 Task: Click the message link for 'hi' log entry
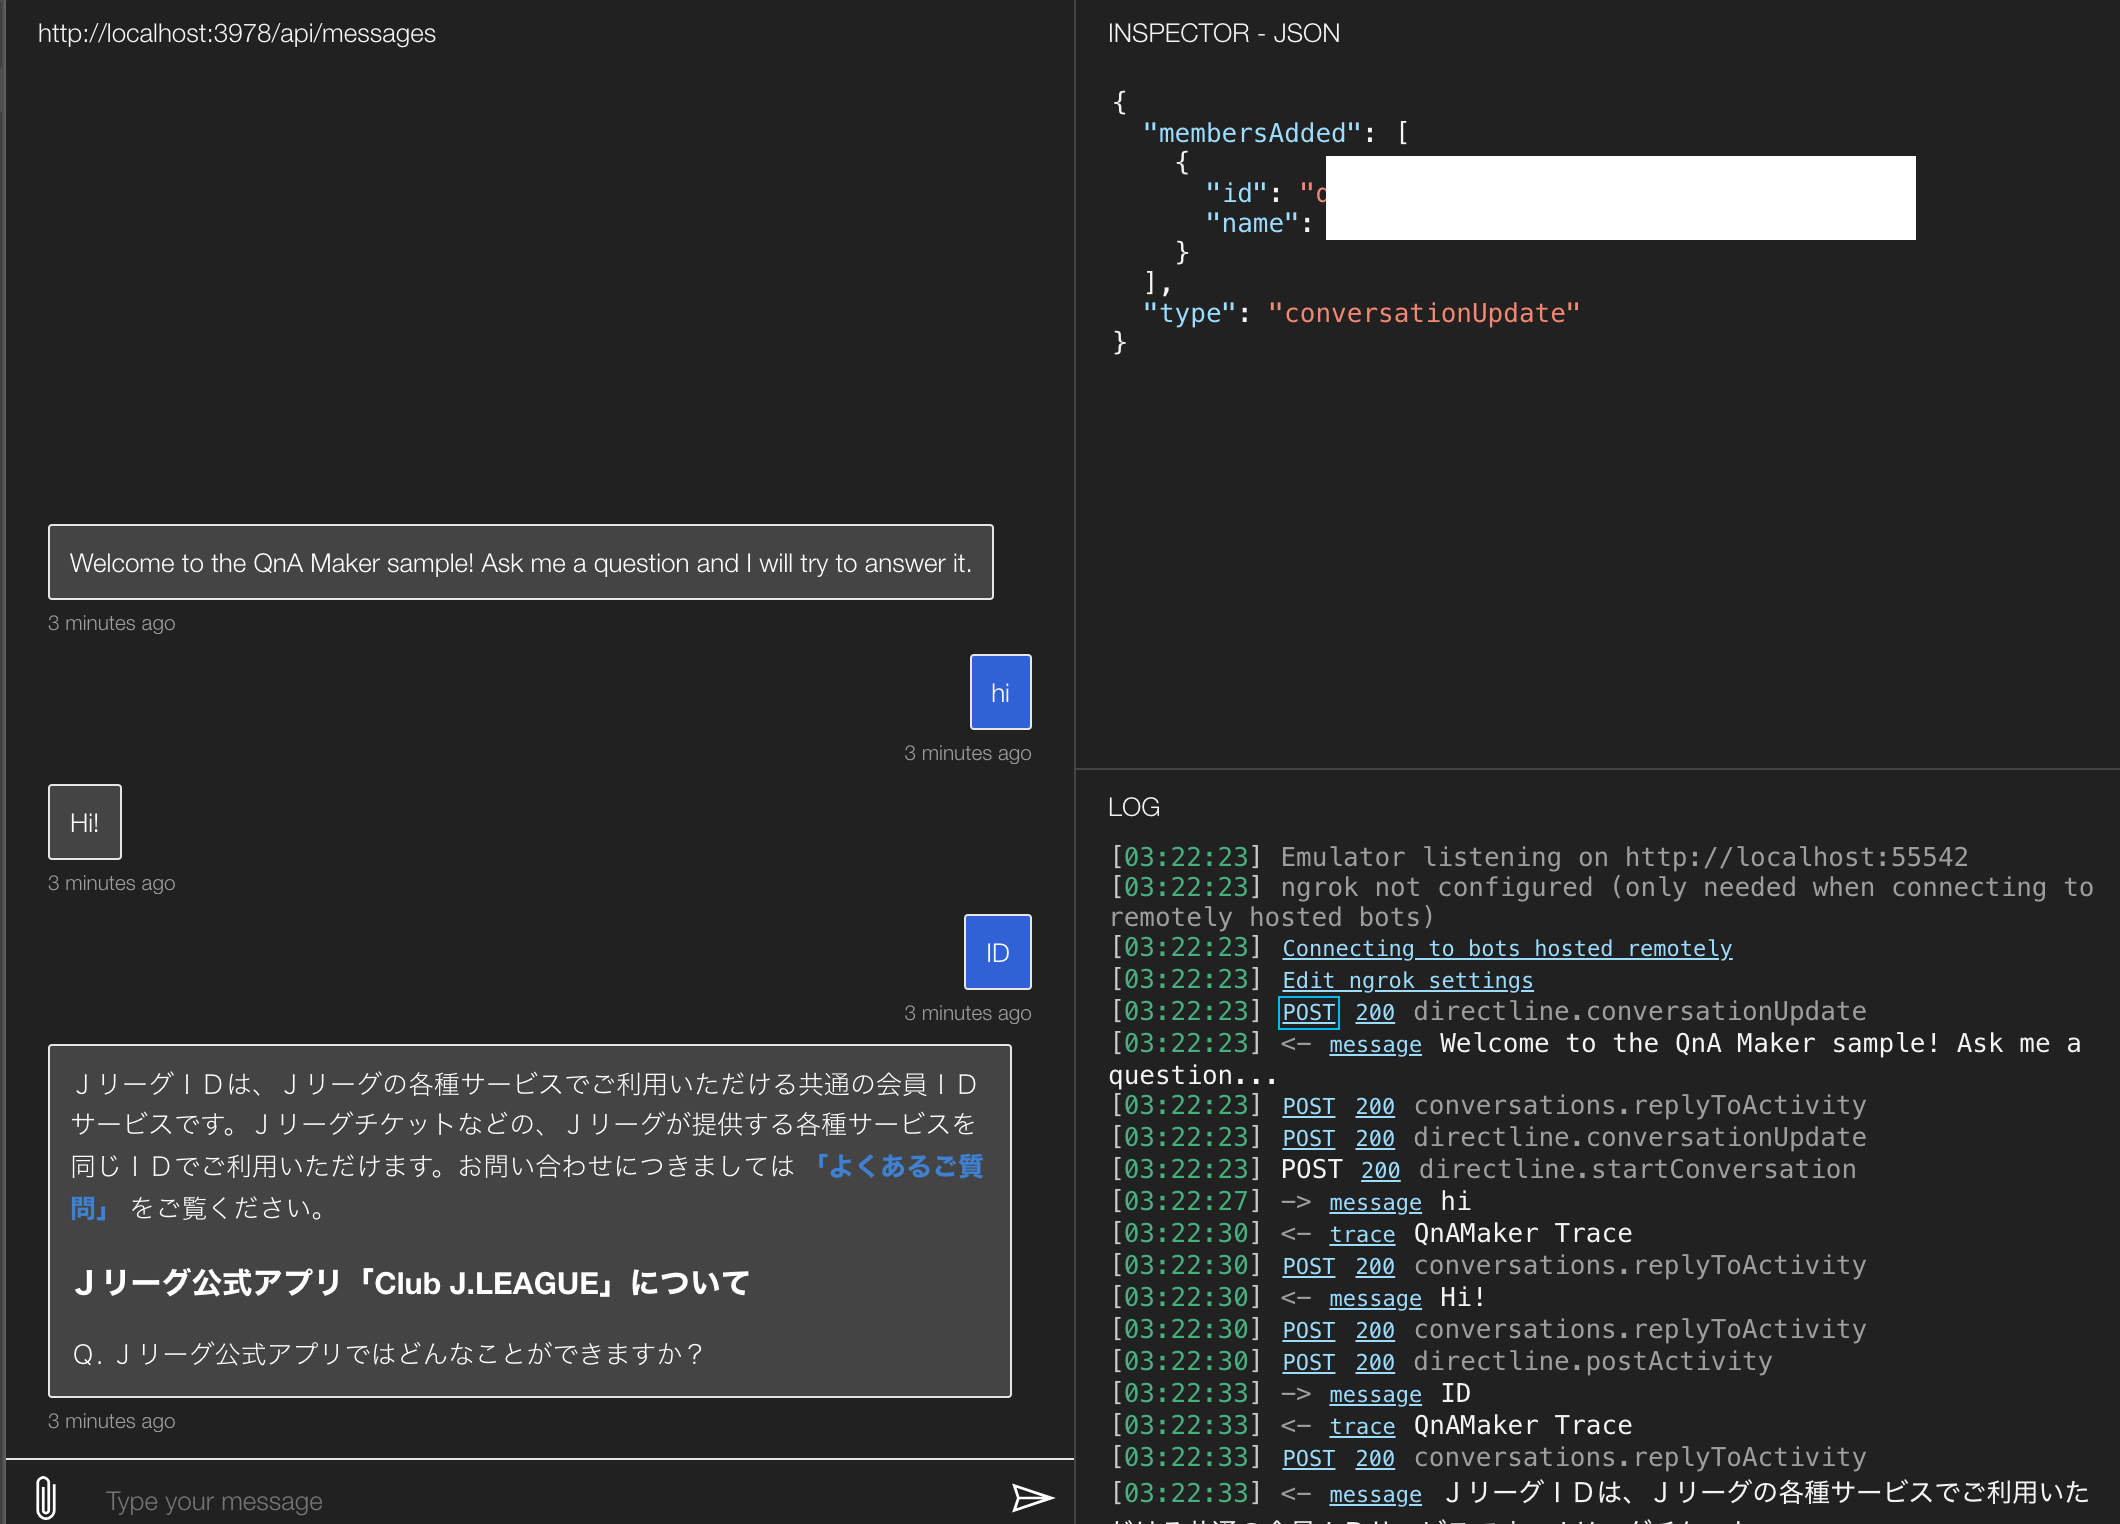click(x=1374, y=1202)
